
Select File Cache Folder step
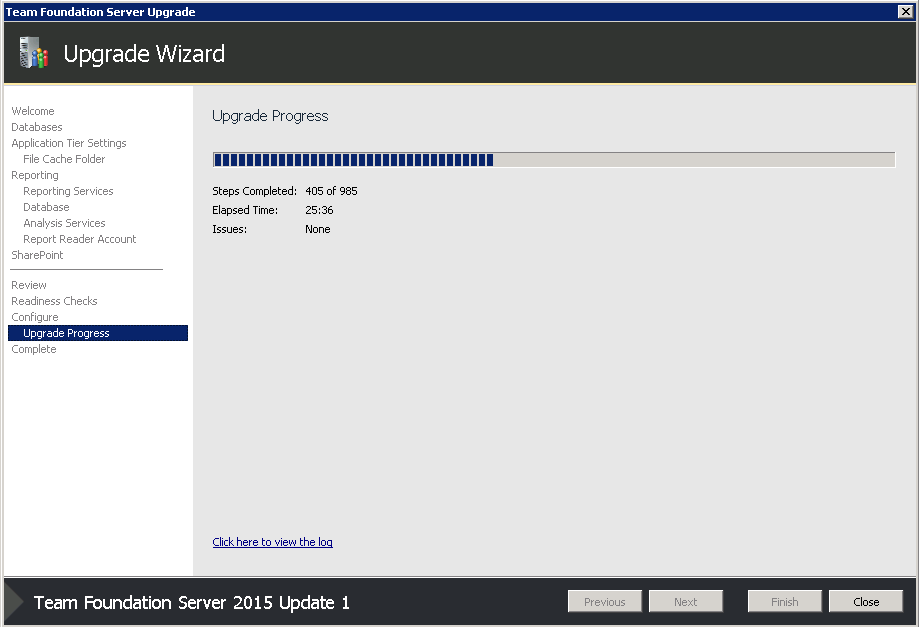pos(64,159)
